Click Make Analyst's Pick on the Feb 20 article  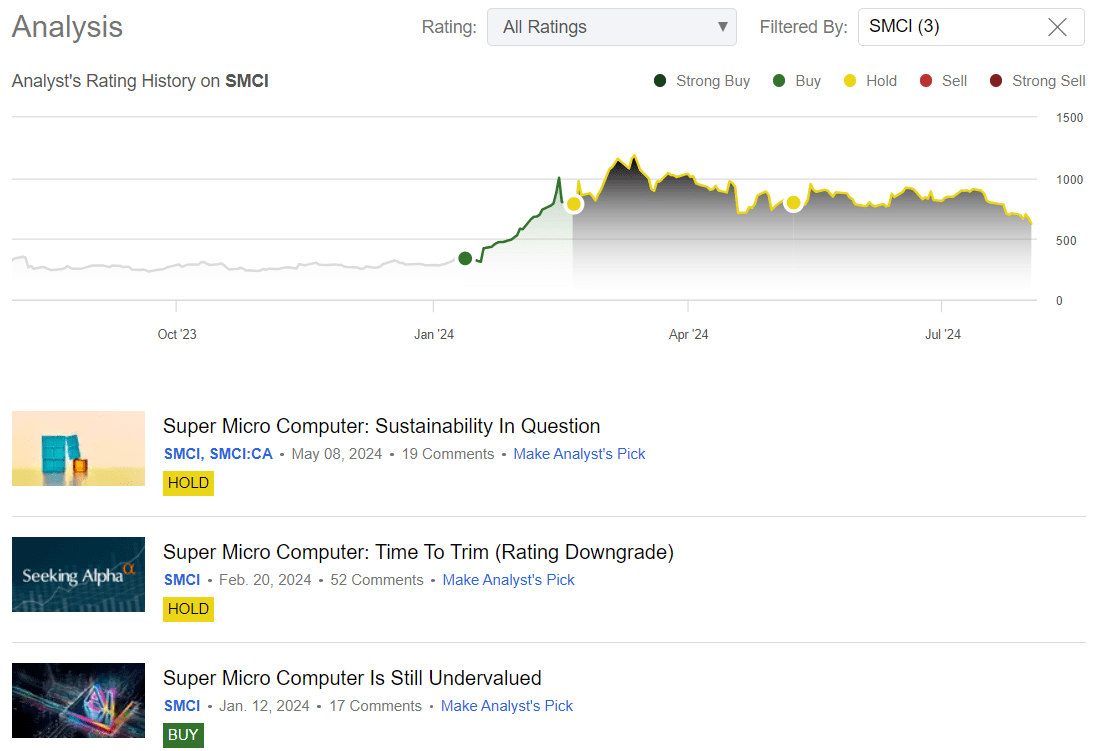tap(508, 580)
